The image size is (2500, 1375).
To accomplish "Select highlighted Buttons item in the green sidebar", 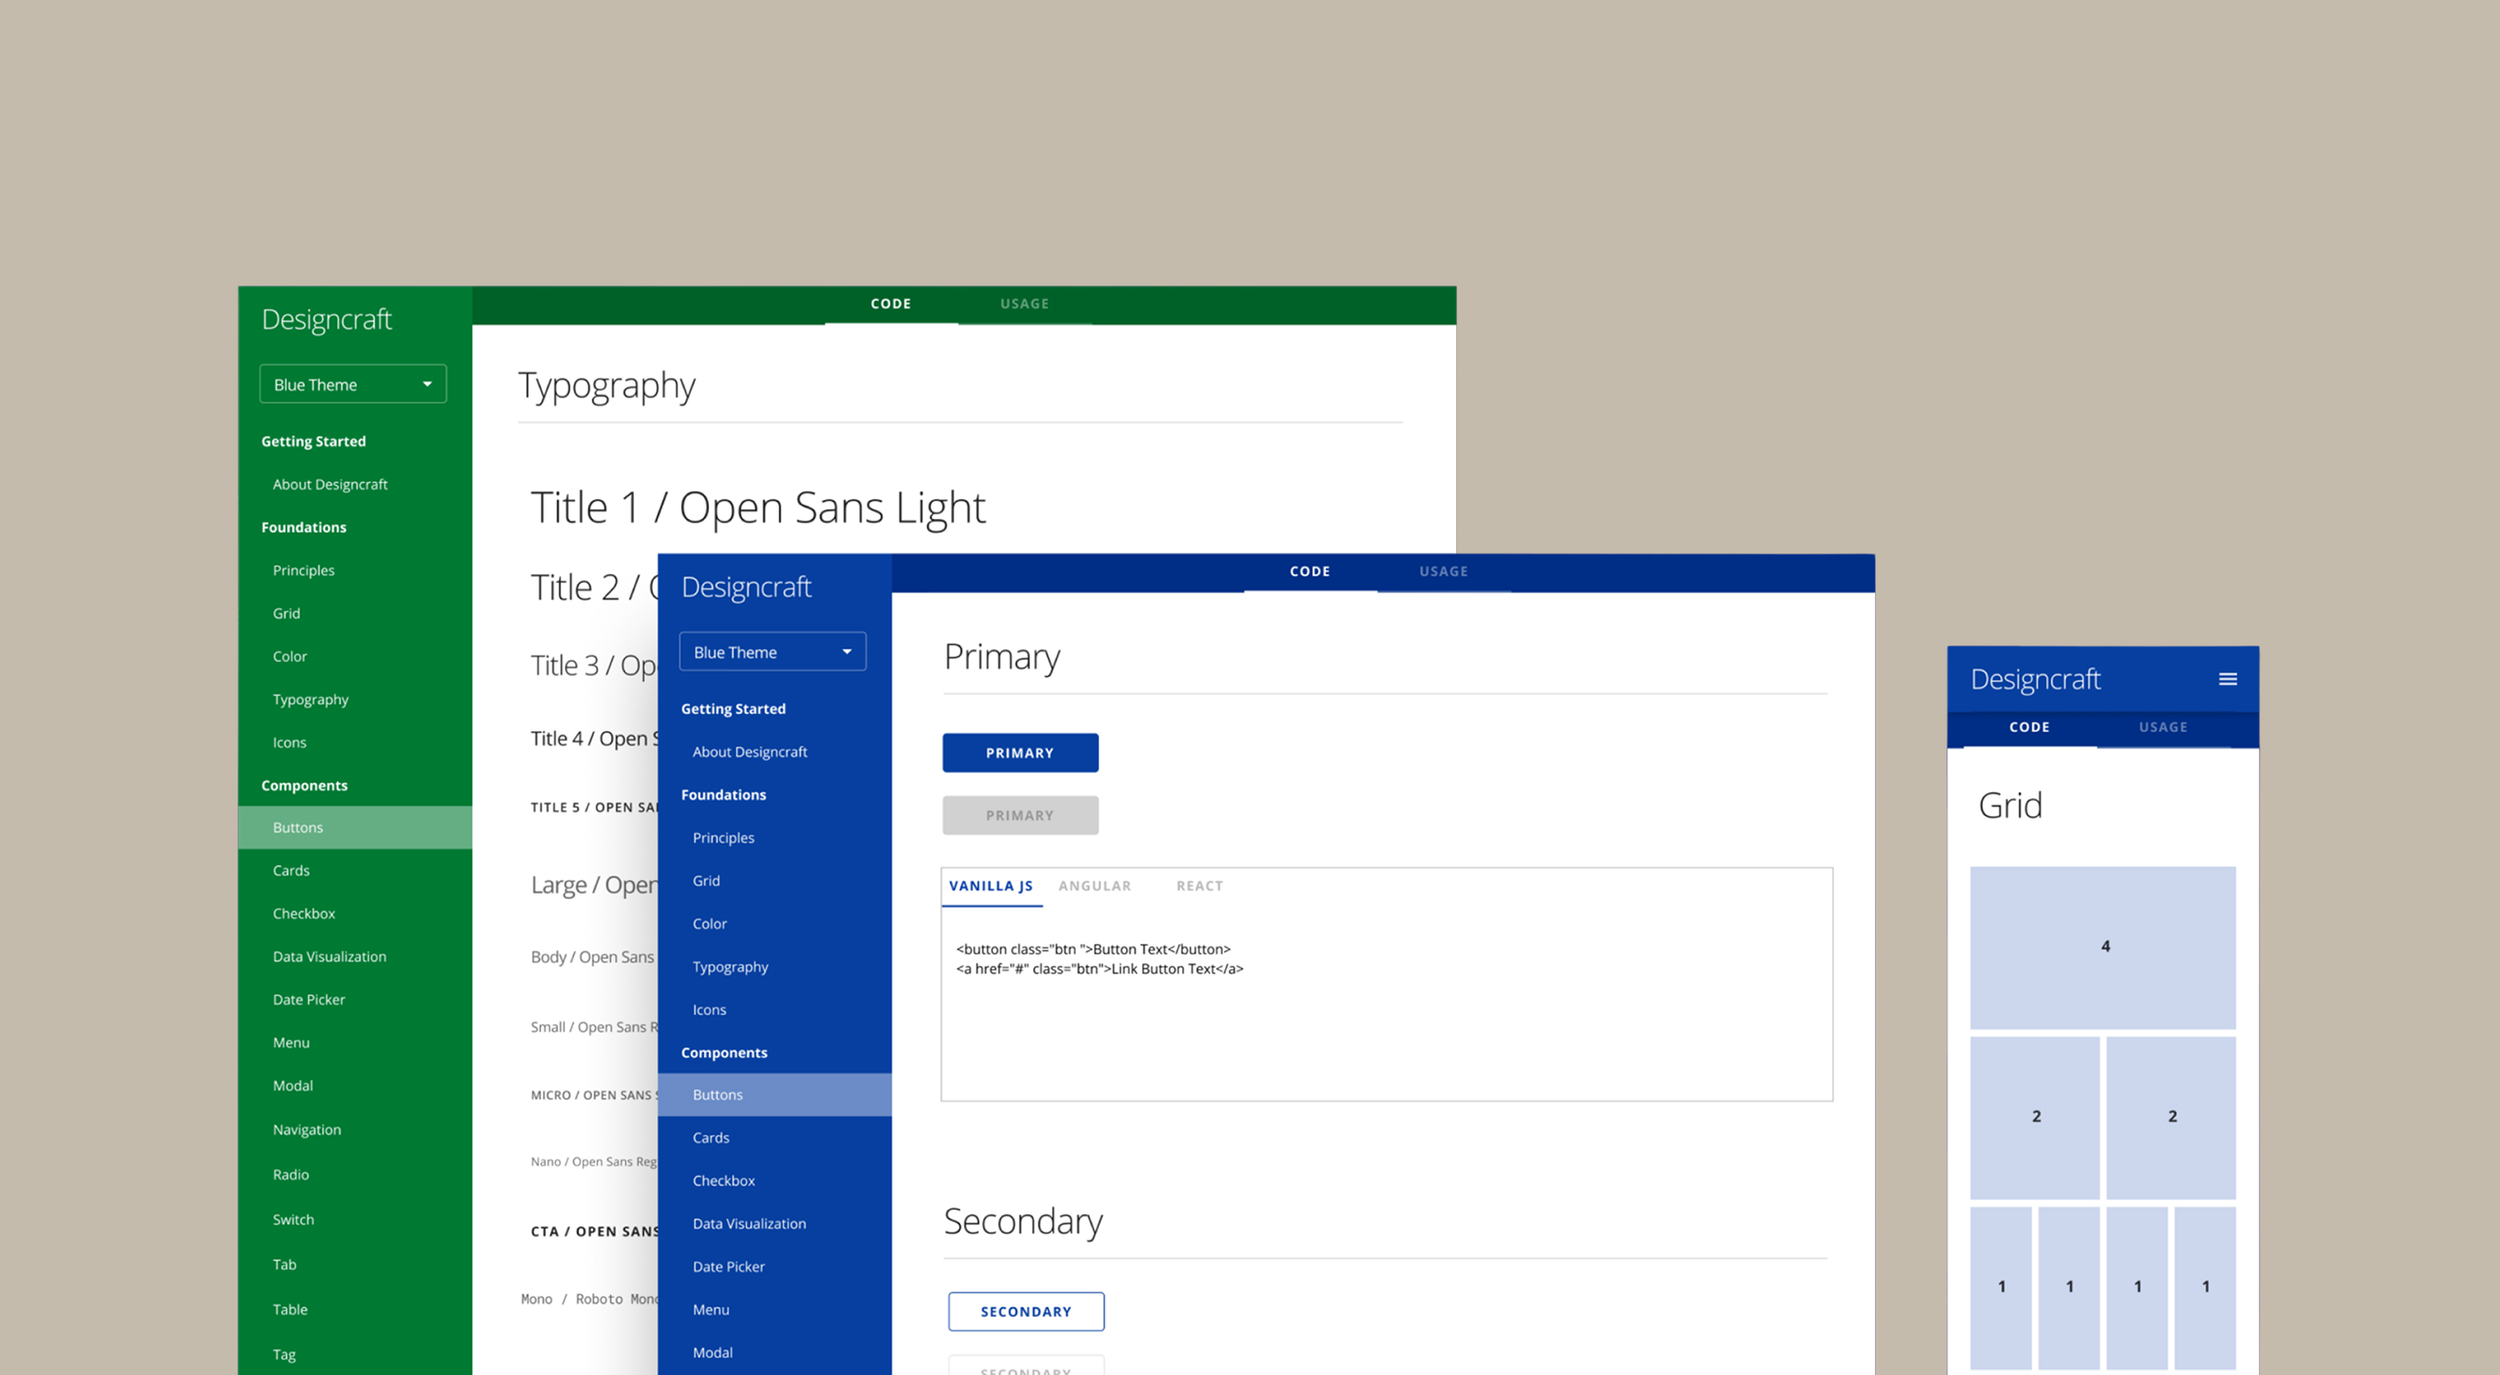I will (355, 828).
